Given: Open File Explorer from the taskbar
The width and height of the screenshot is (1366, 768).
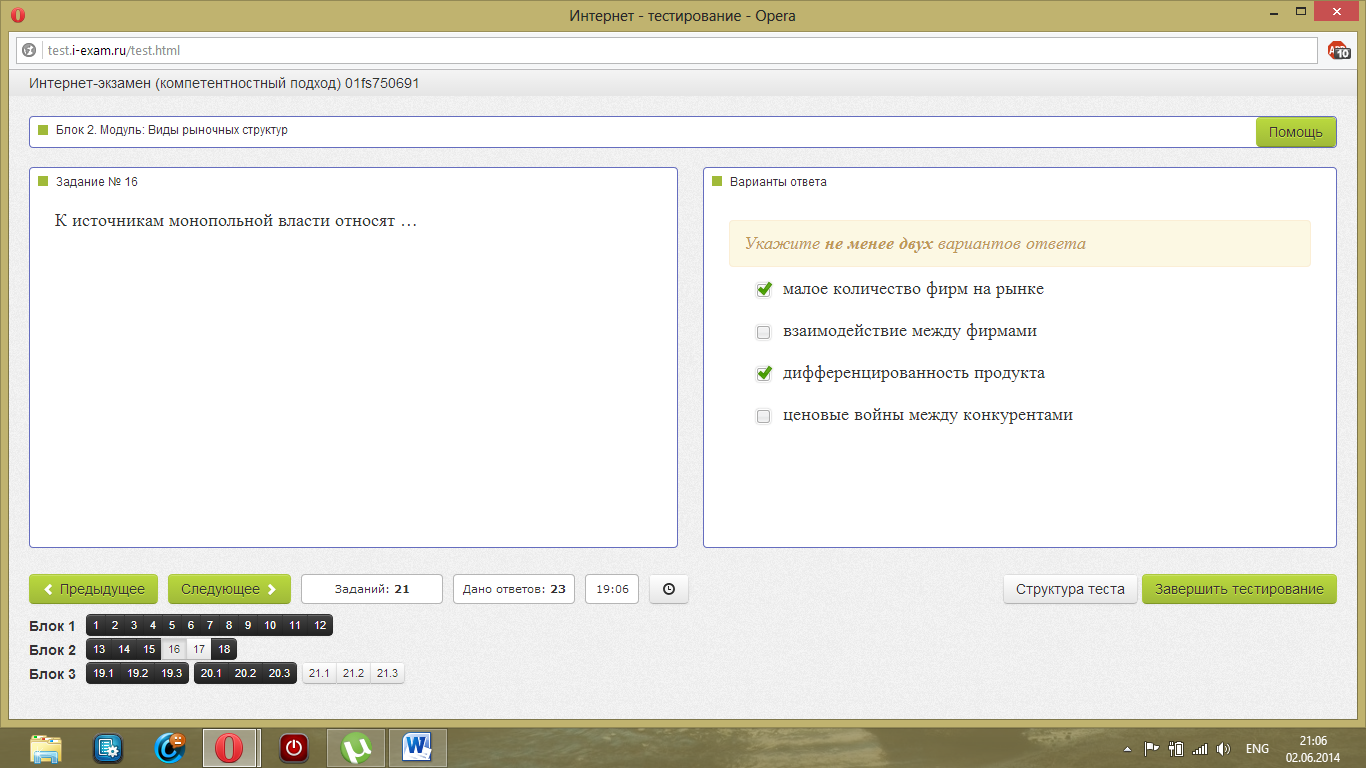Looking at the screenshot, I should (x=47, y=748).
